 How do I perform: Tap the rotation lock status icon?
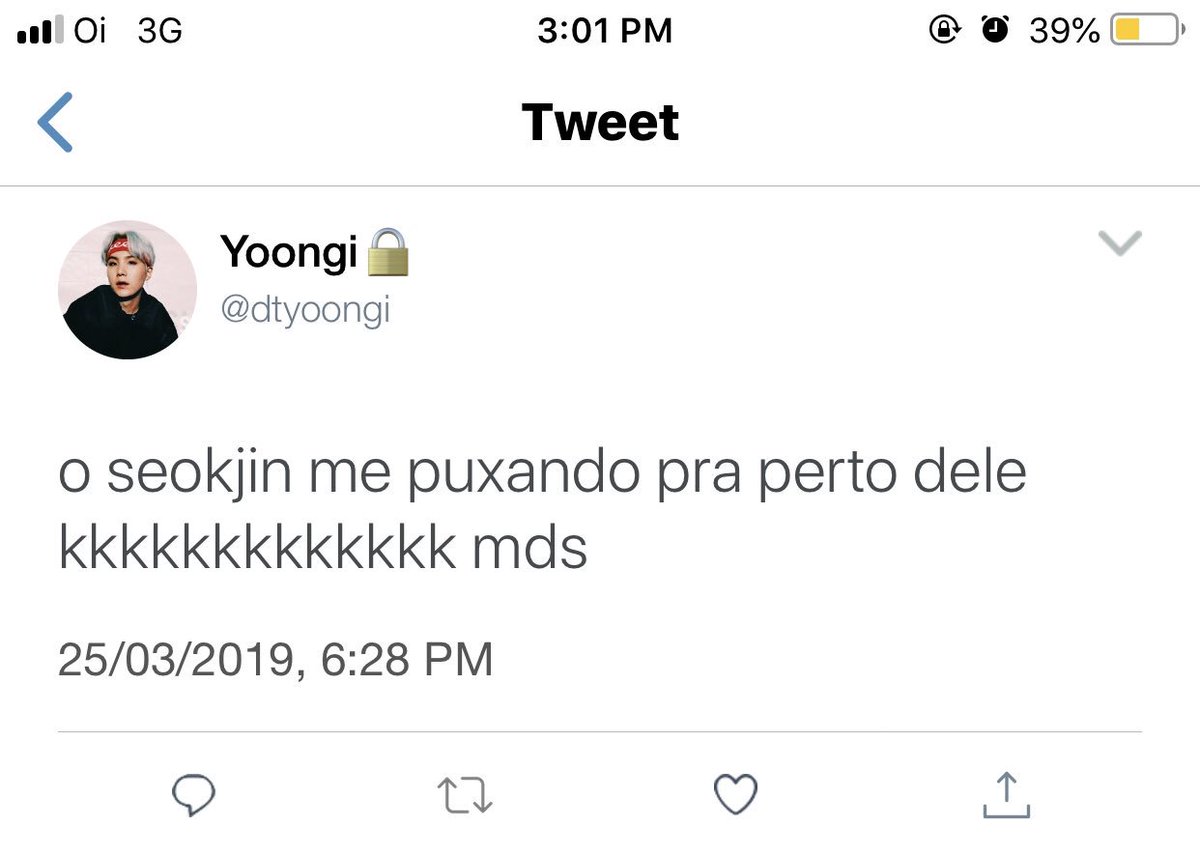pos(944,31)
